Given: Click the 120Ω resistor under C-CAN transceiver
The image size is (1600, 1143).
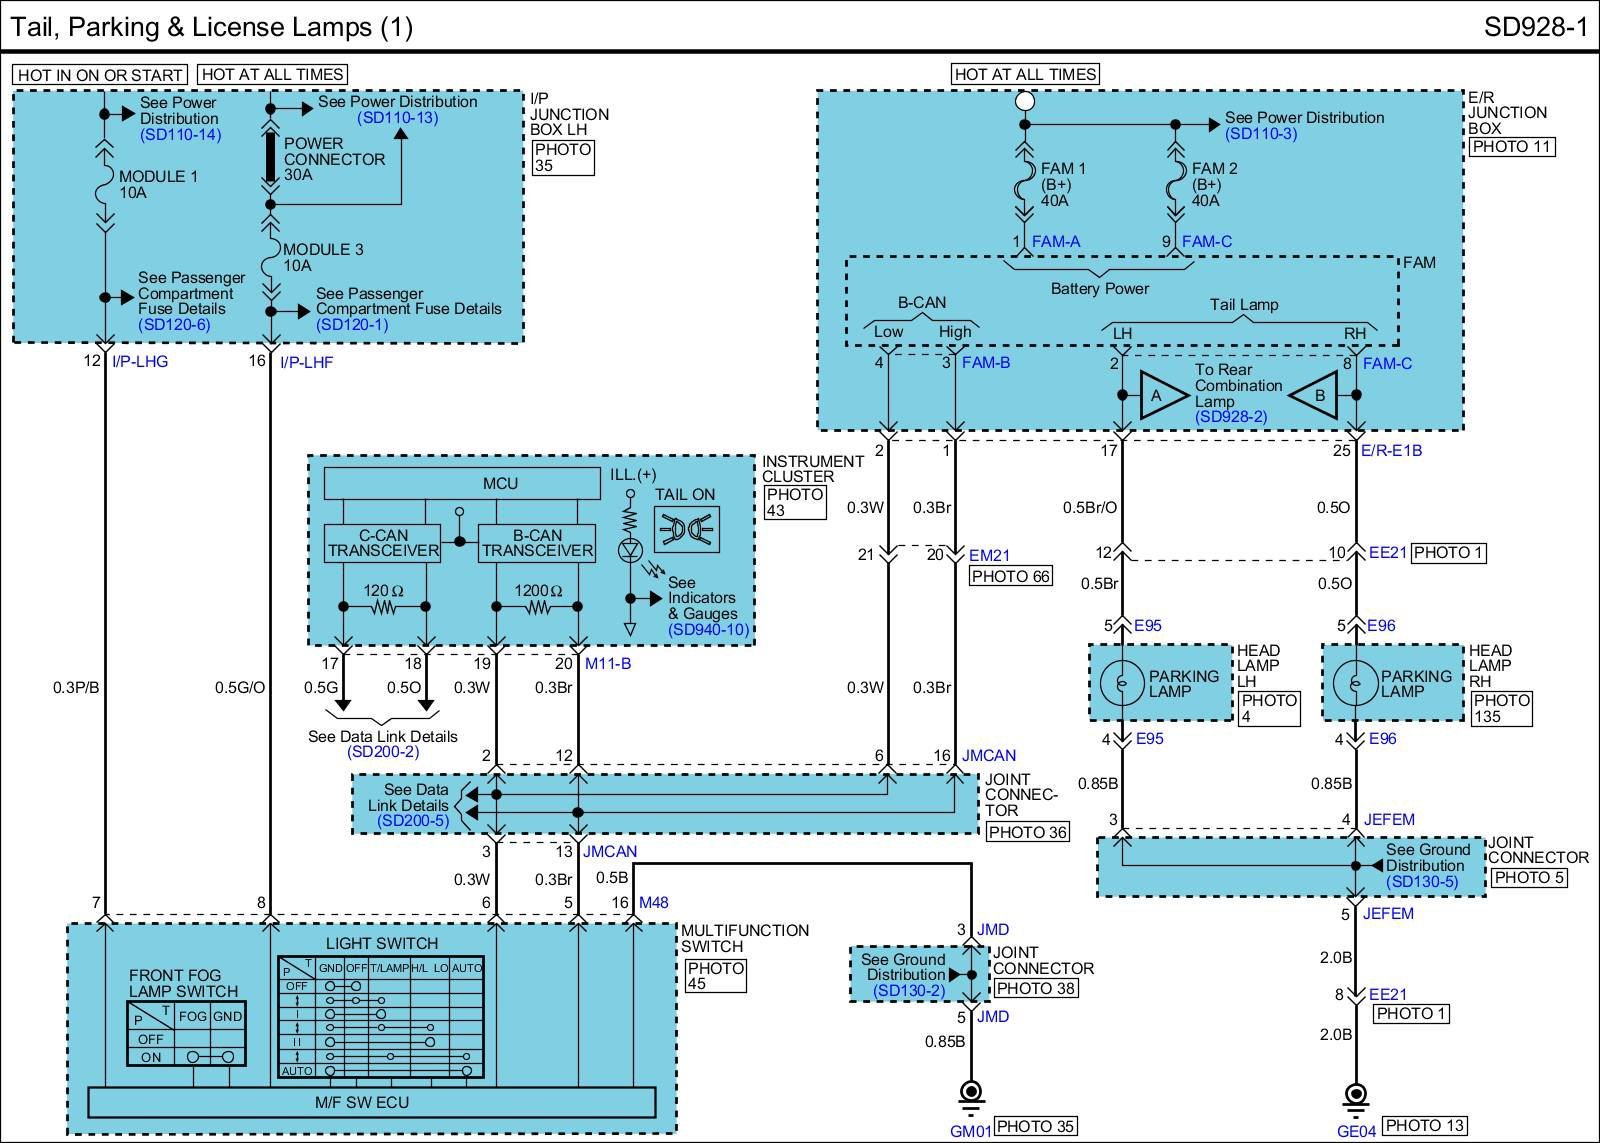Looking at the screenshot, I should pos(383,607).
